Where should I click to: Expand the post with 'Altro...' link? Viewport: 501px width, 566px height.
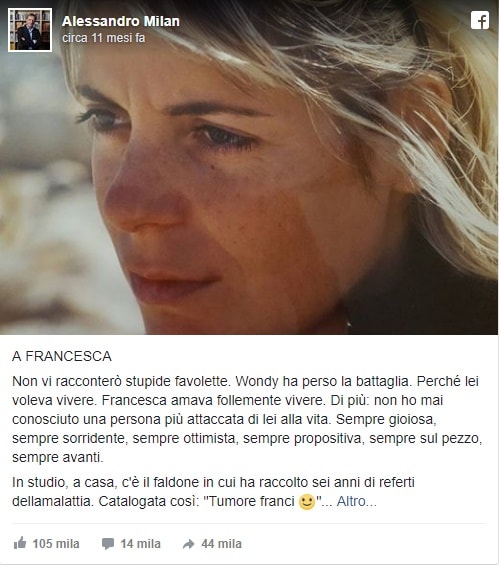pyautogui.click(x=356, y=501)
